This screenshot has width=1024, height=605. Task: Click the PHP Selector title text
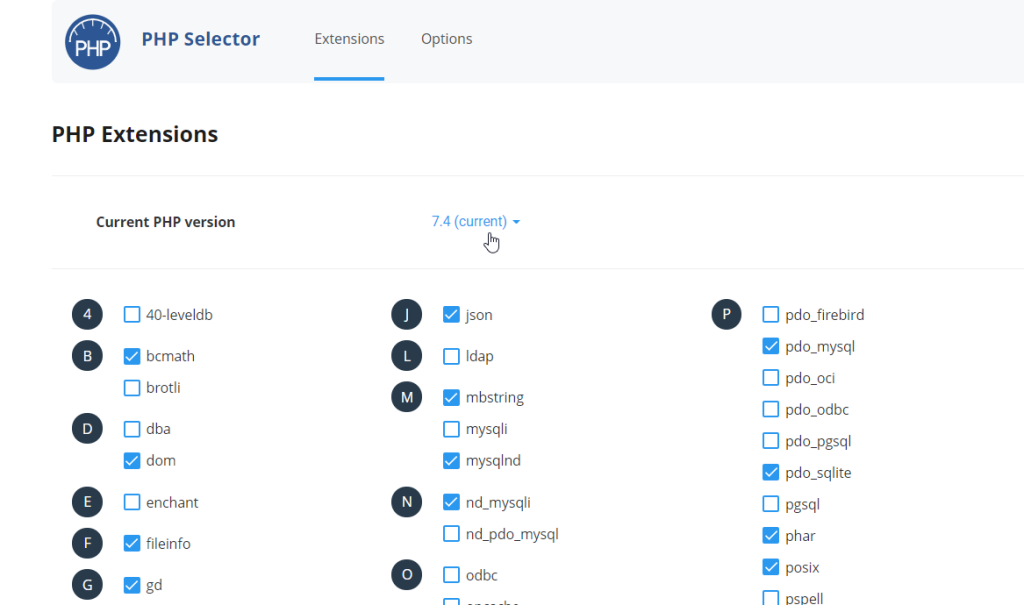click(x=200, y=40)
